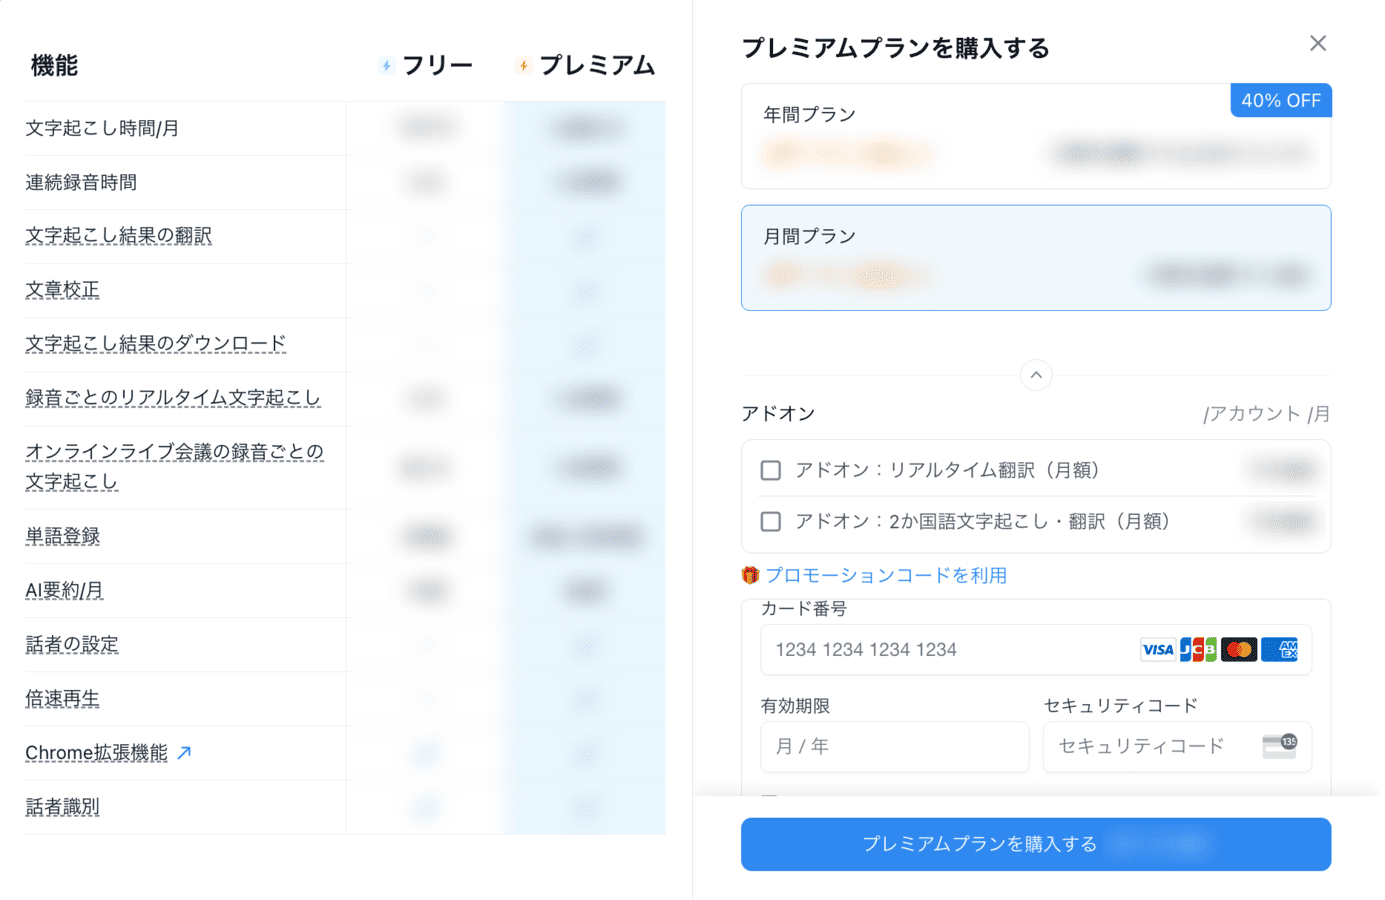Focus the 有効期限 month/year field
1385x900 pixels.
[895, 747]
